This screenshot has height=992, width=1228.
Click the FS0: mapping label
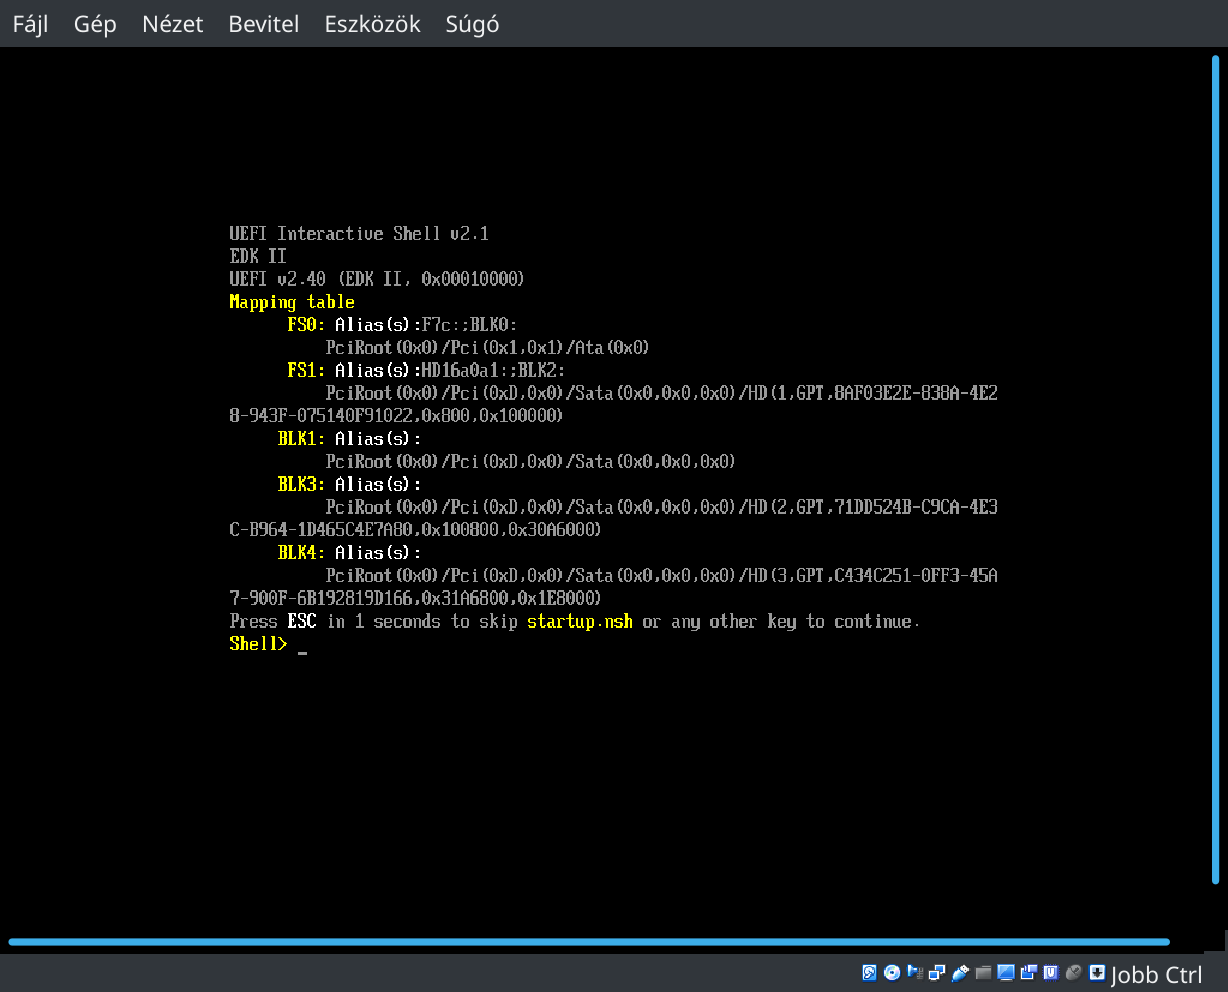click(306, 324)
